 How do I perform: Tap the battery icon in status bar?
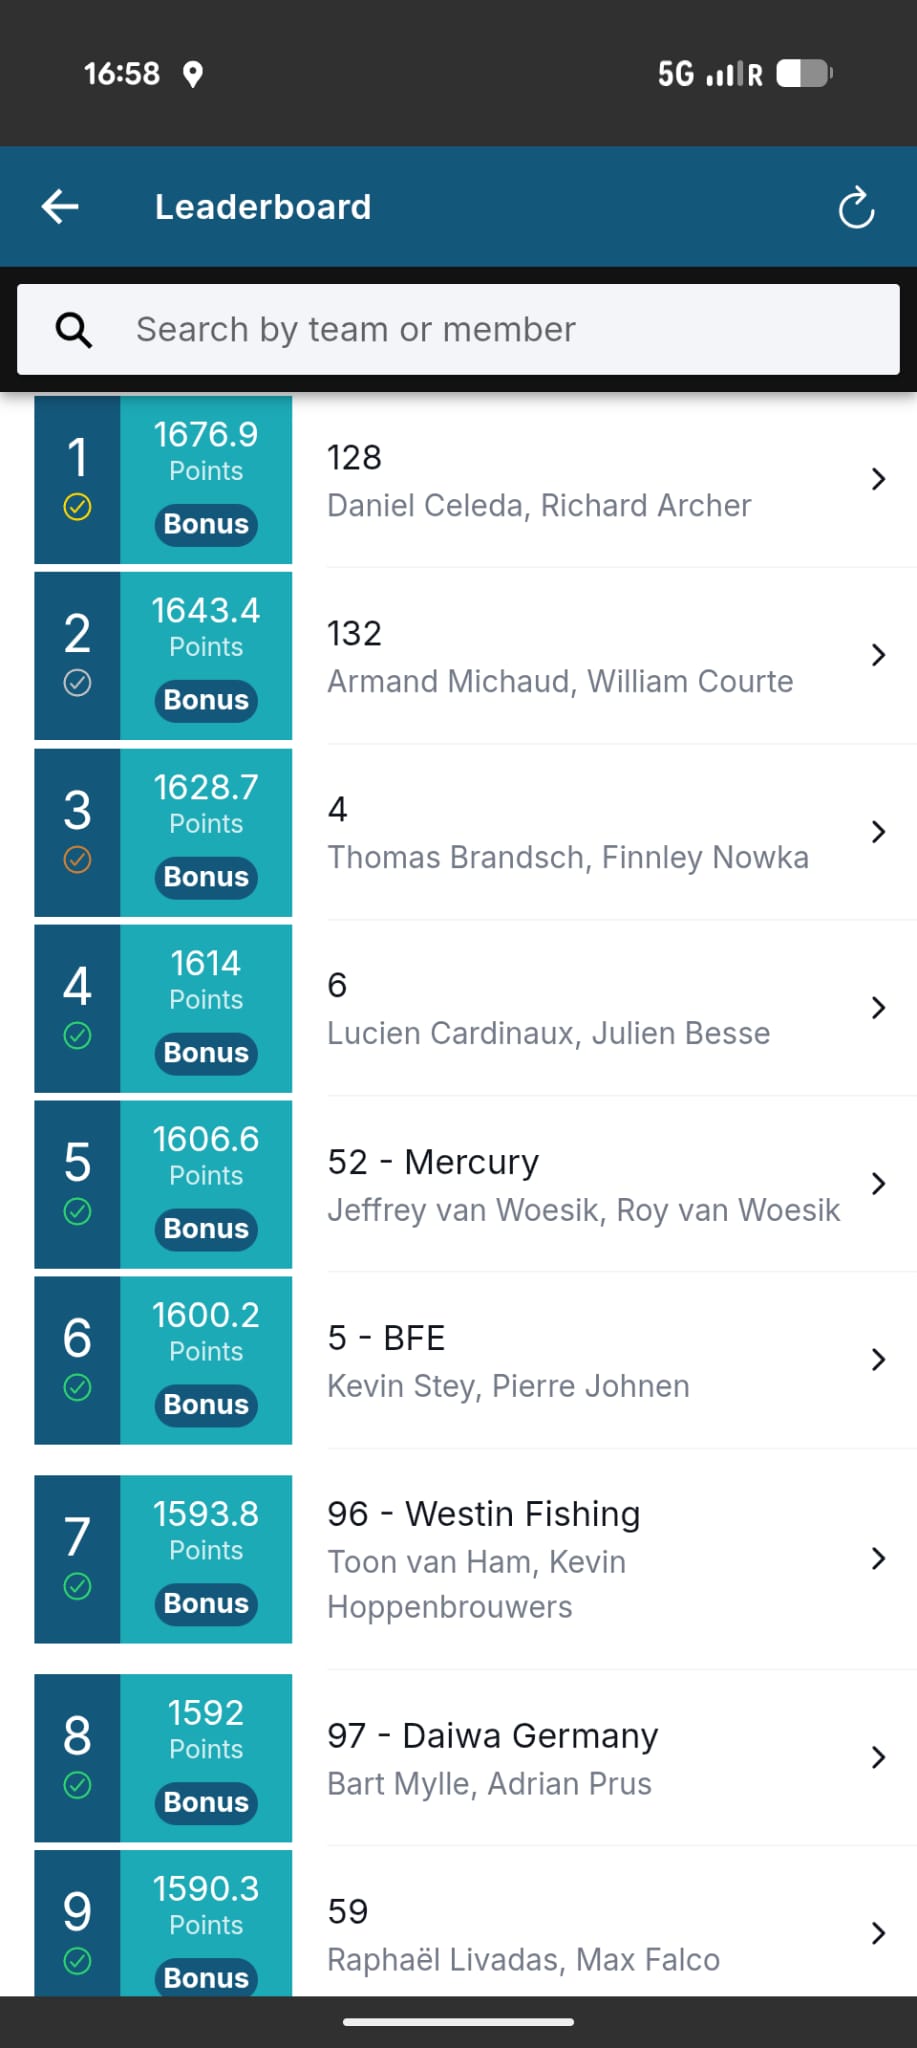(x=804, y=73)
